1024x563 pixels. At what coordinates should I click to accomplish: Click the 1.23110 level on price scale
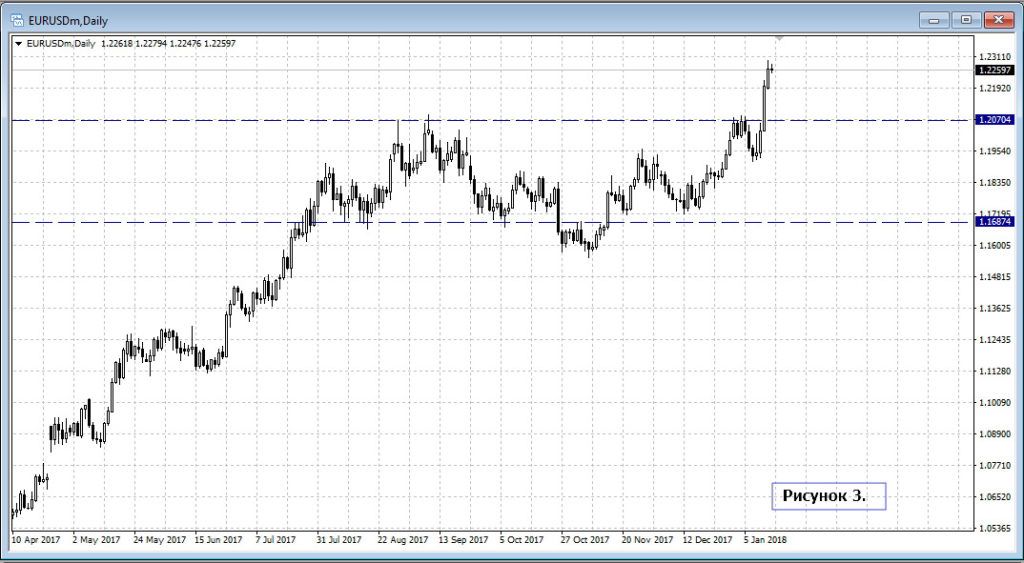(x=996, y=57)
